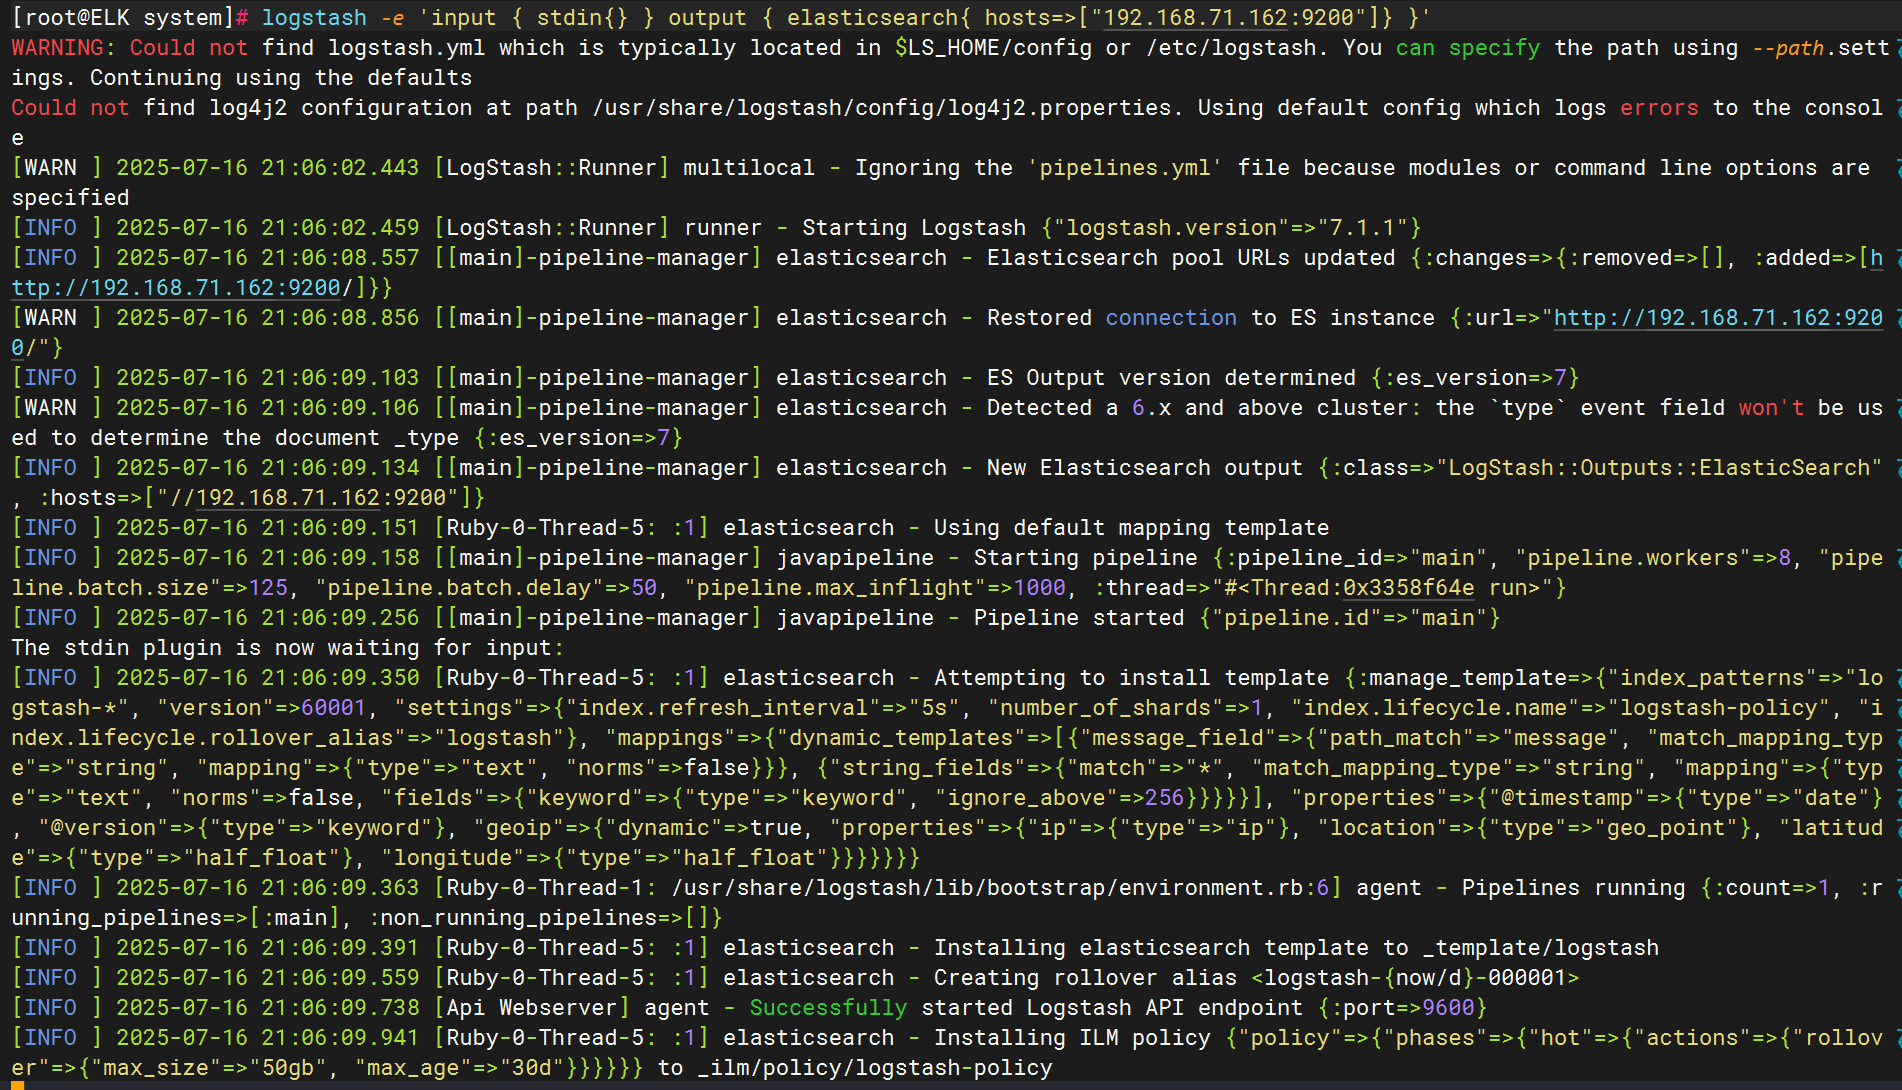Click the 'Api Webserver' thread name
This screenshot has height=1090, width=1902.
click(x=532, y=1008)
